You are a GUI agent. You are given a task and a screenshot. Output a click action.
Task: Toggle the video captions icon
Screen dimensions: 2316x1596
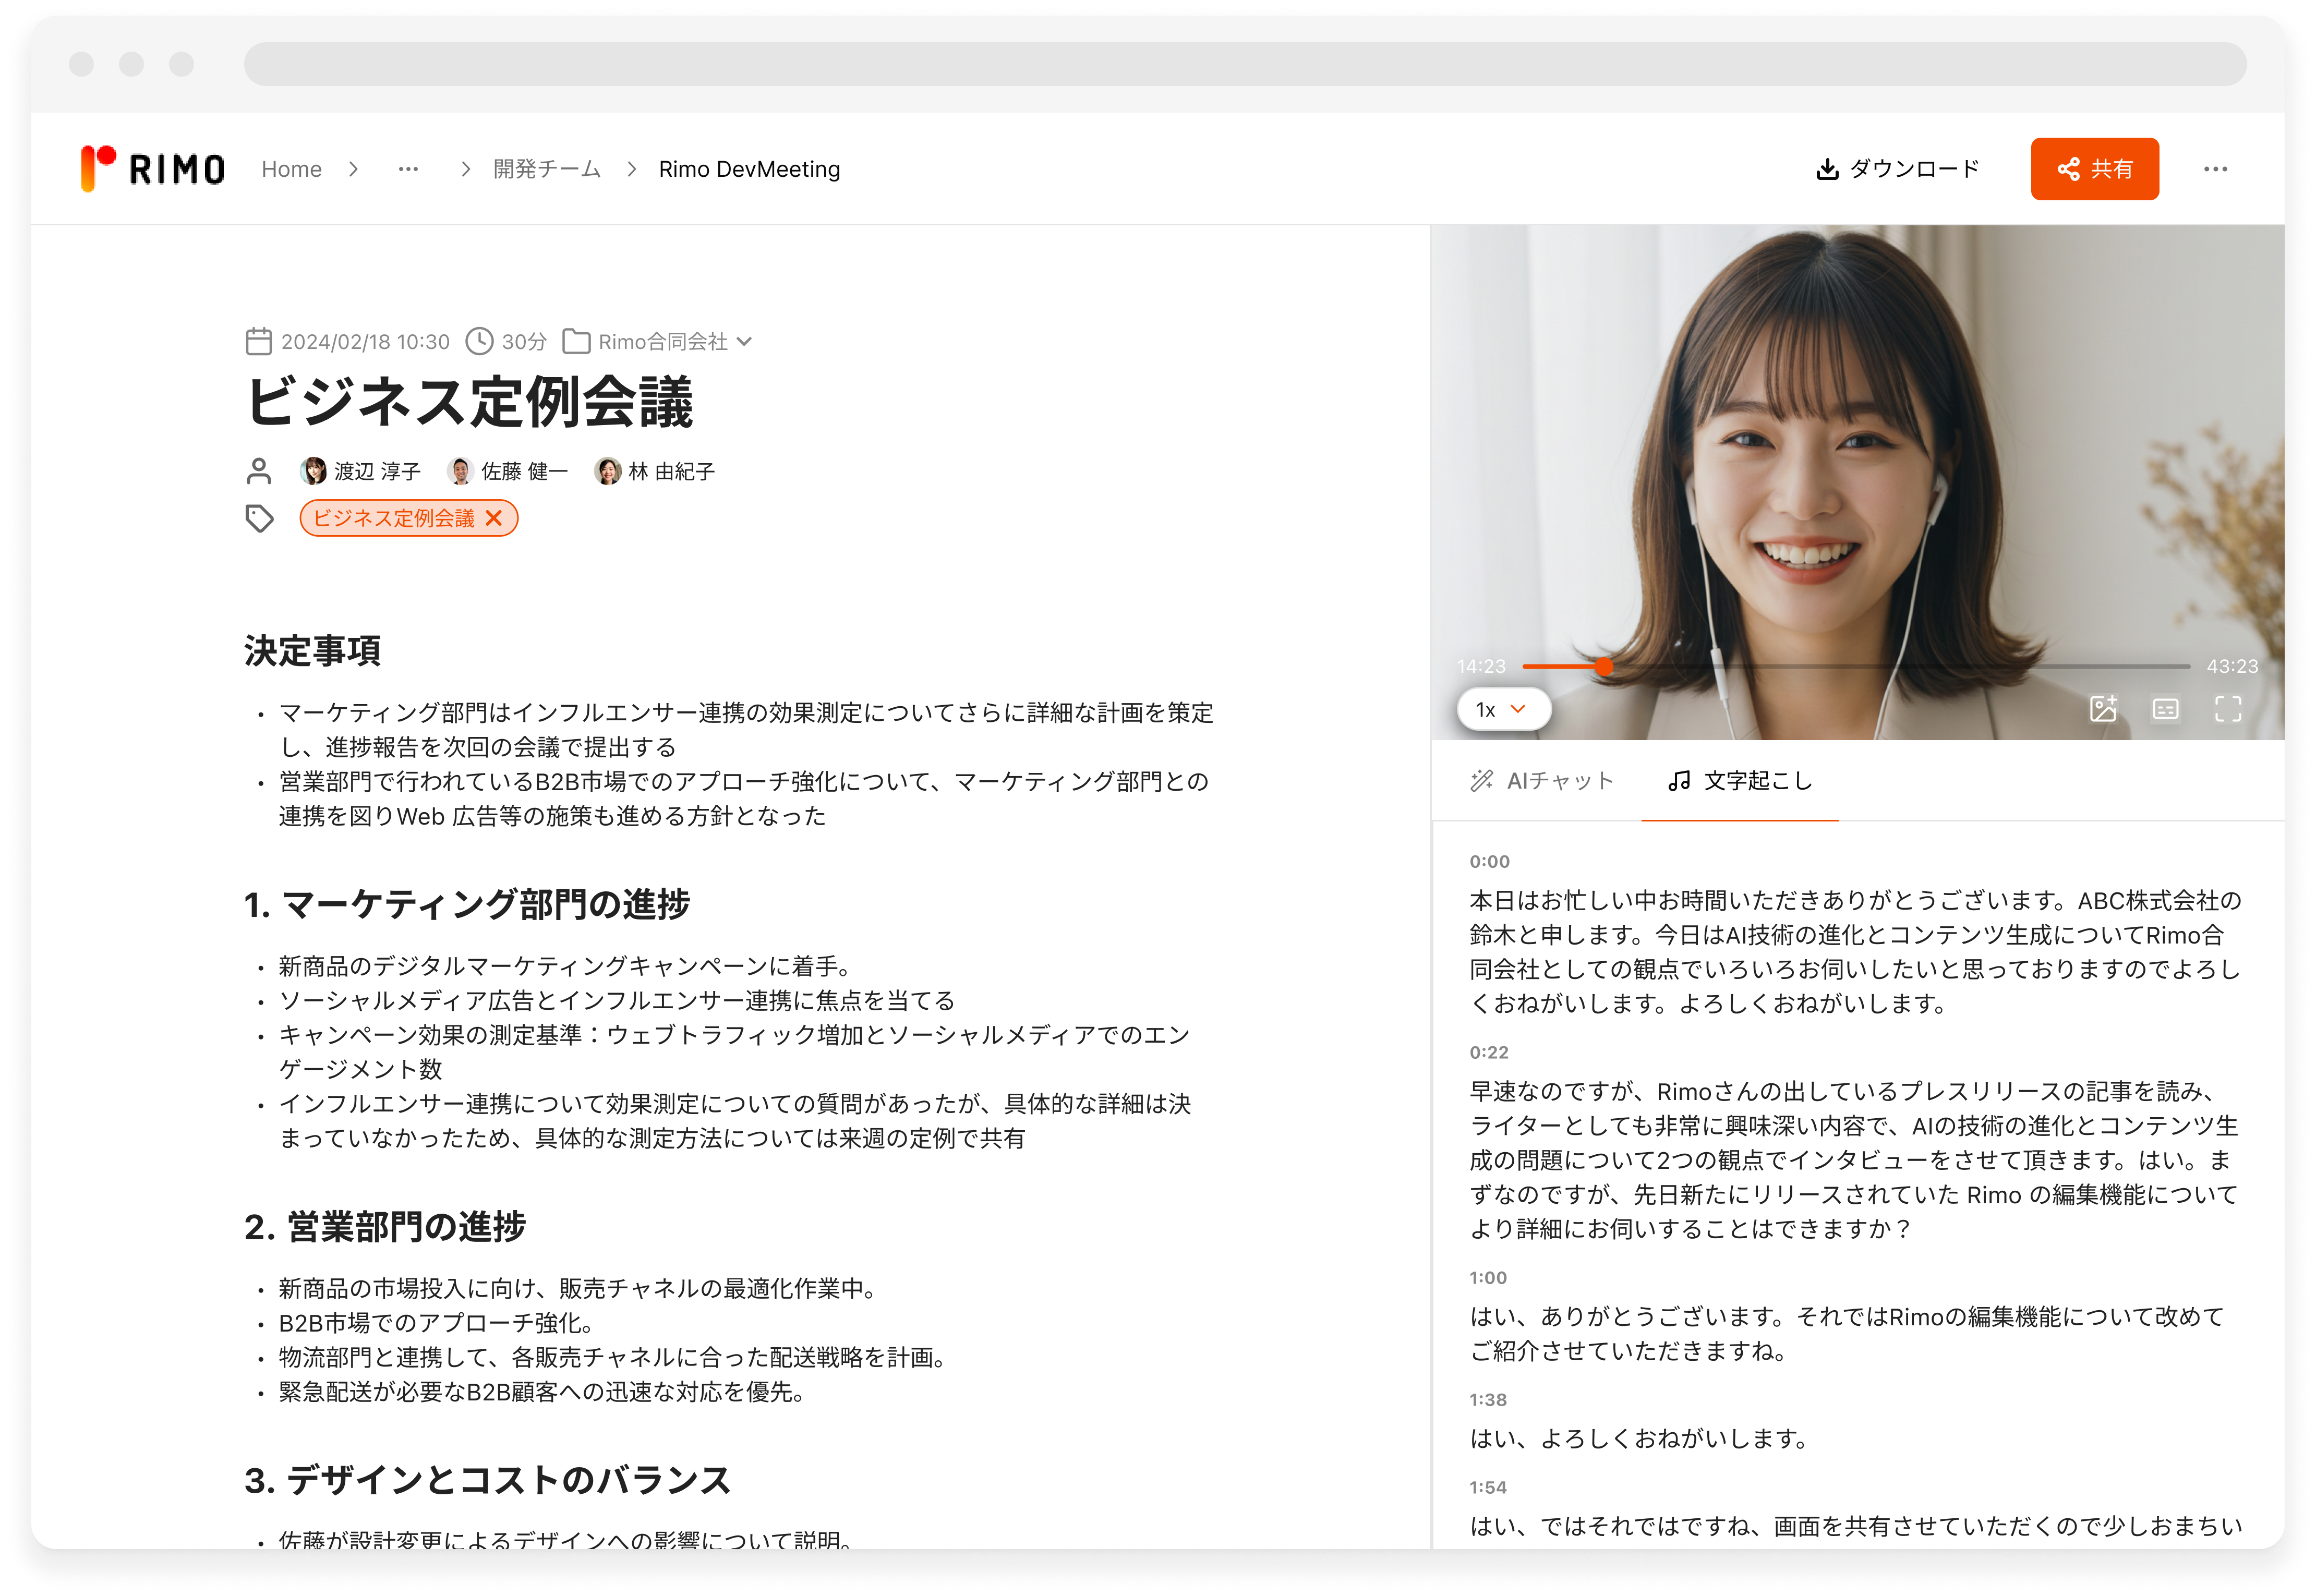click(x=2165, y=709)
